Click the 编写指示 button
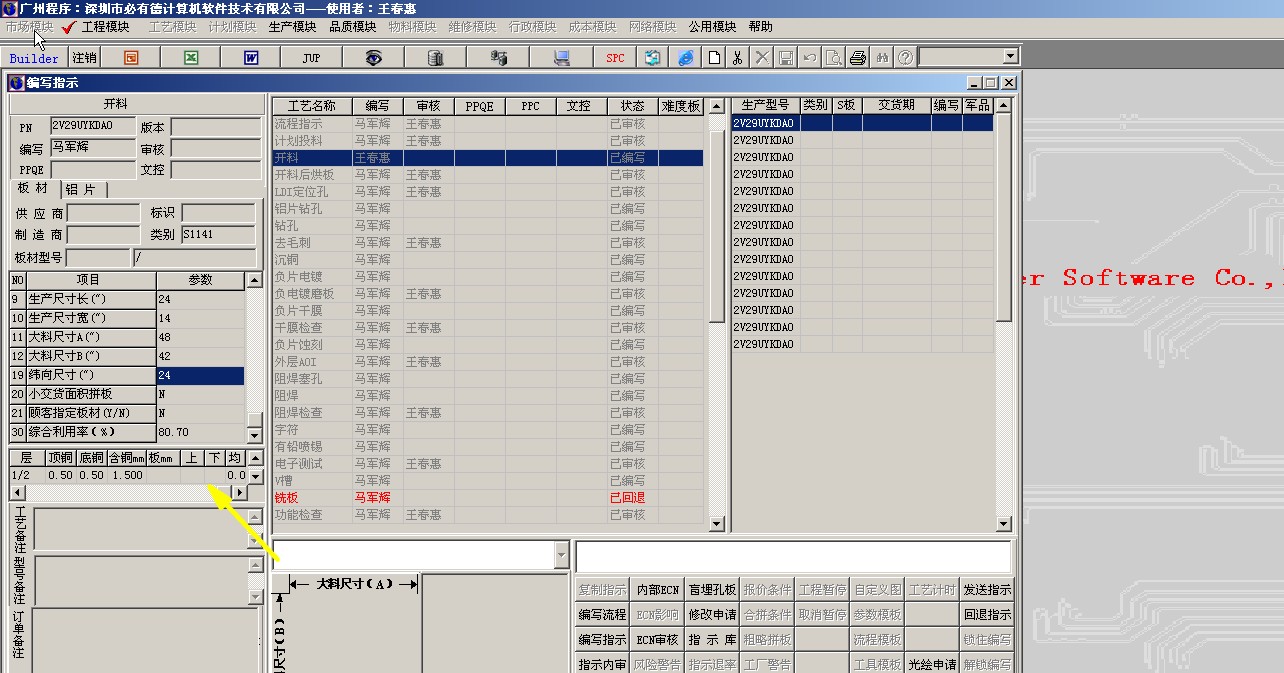Screen dimensions: 1284x673 coord(602,640)
